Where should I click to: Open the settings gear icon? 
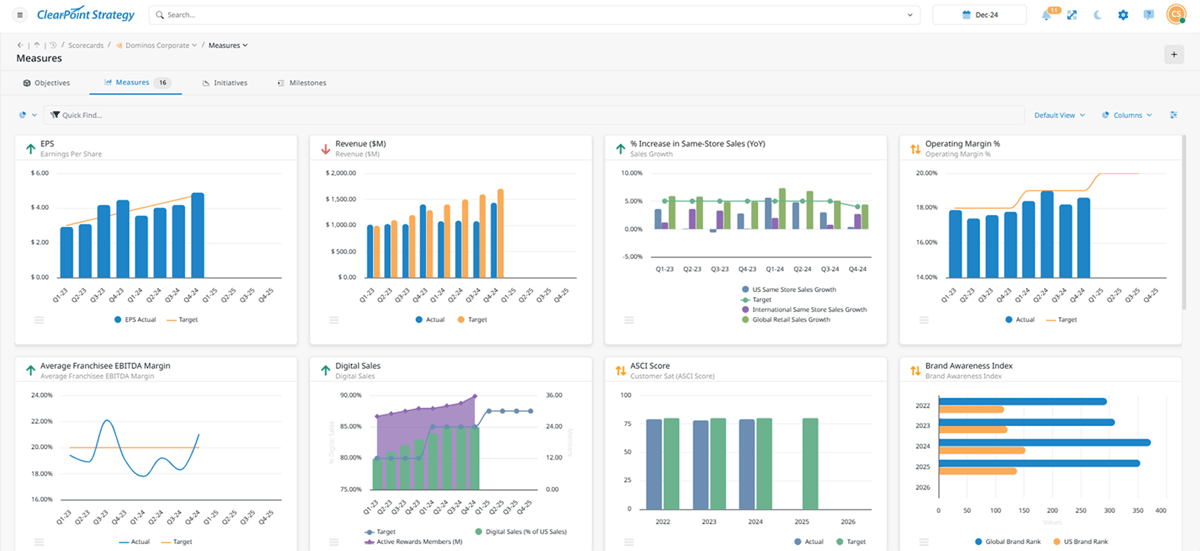(1123, 15)
